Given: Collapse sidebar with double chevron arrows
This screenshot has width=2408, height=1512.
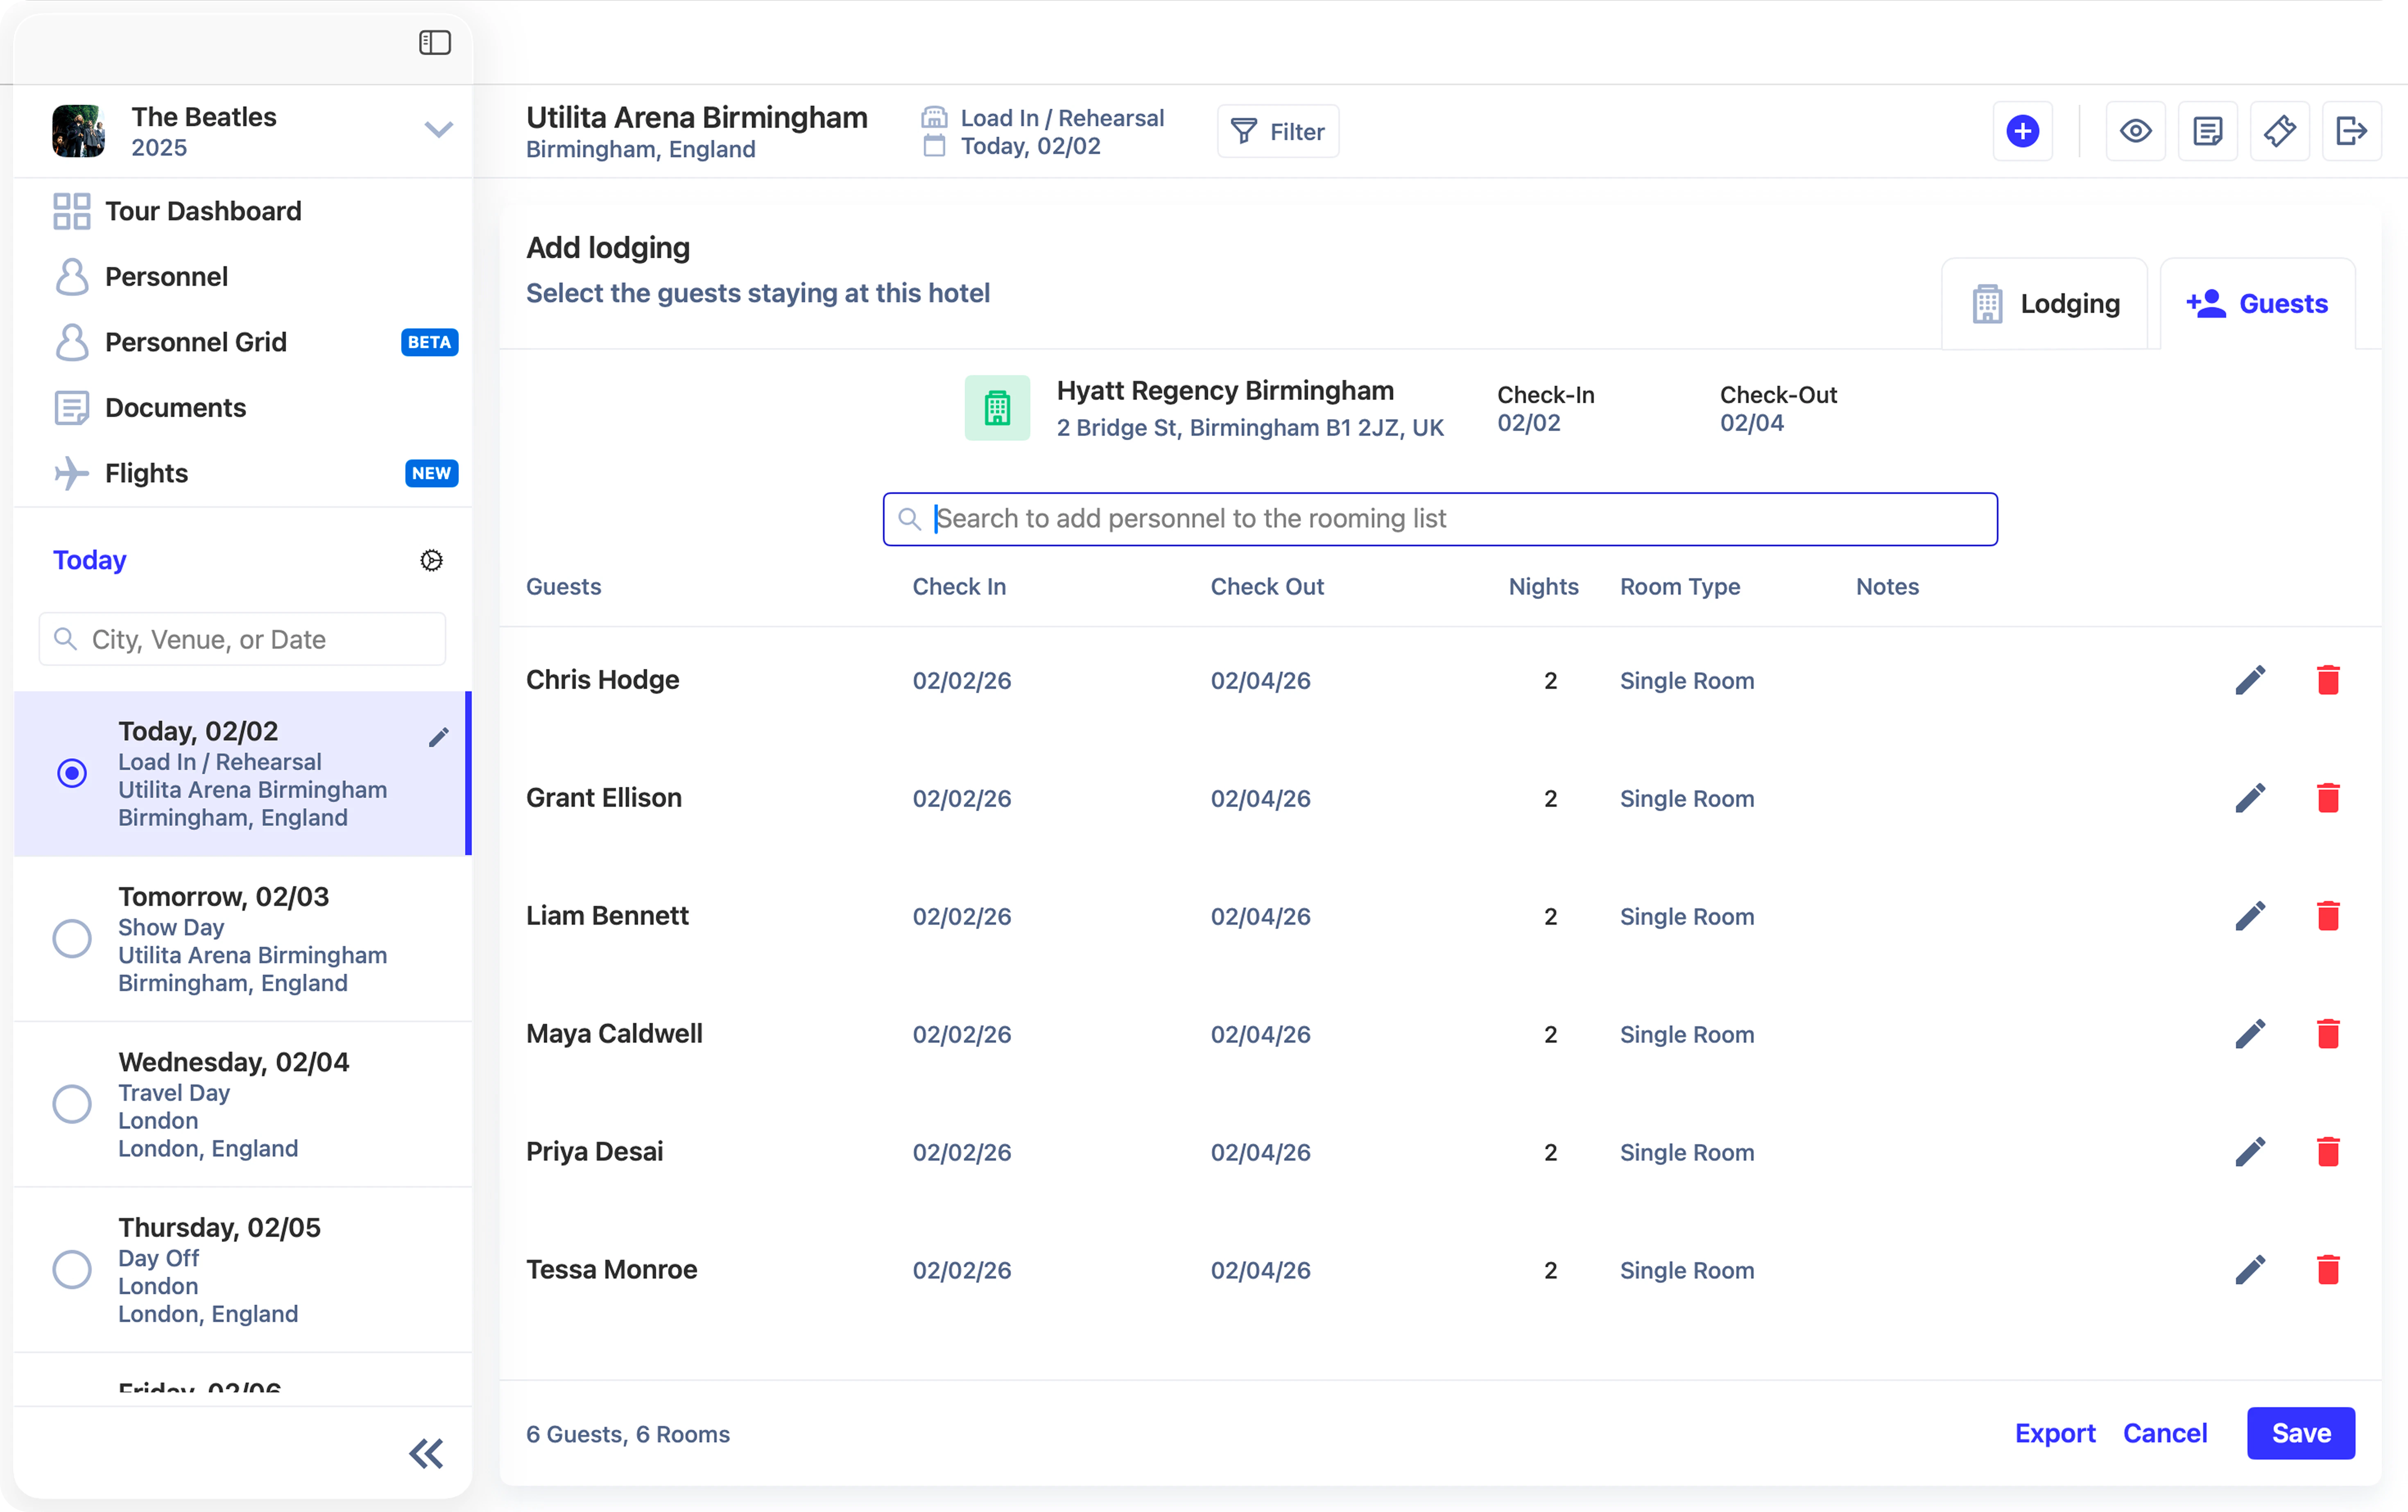Looking at the screenshot, I should [426, 1453].
